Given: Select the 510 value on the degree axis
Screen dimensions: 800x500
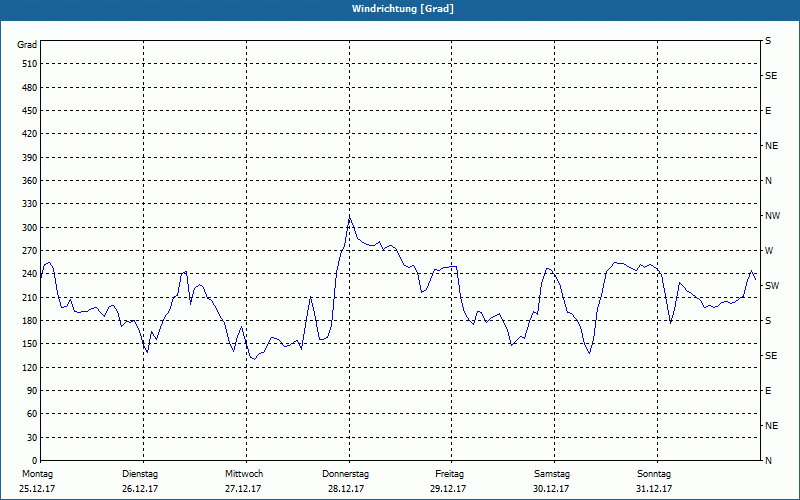Looking at the screenshot, I should pos(30,64).
